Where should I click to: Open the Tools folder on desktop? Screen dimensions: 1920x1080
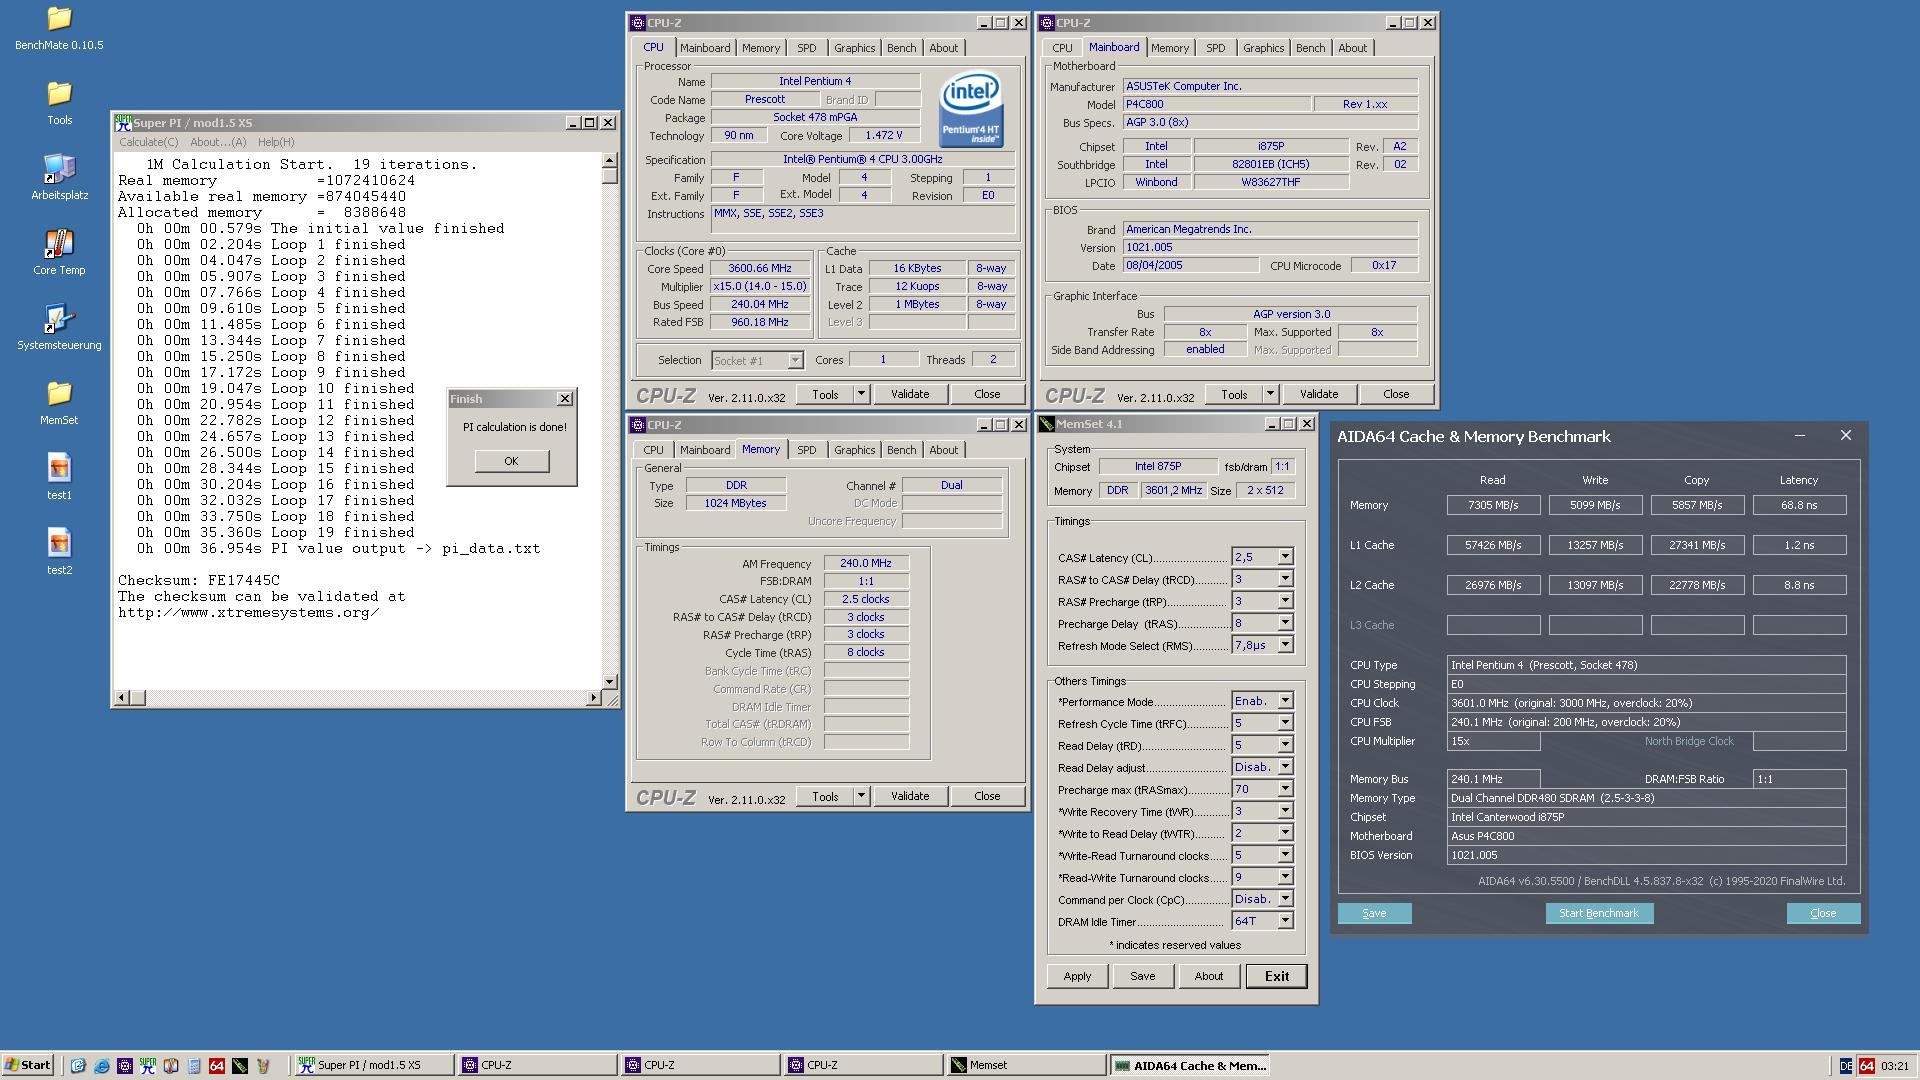pos(59,102)
